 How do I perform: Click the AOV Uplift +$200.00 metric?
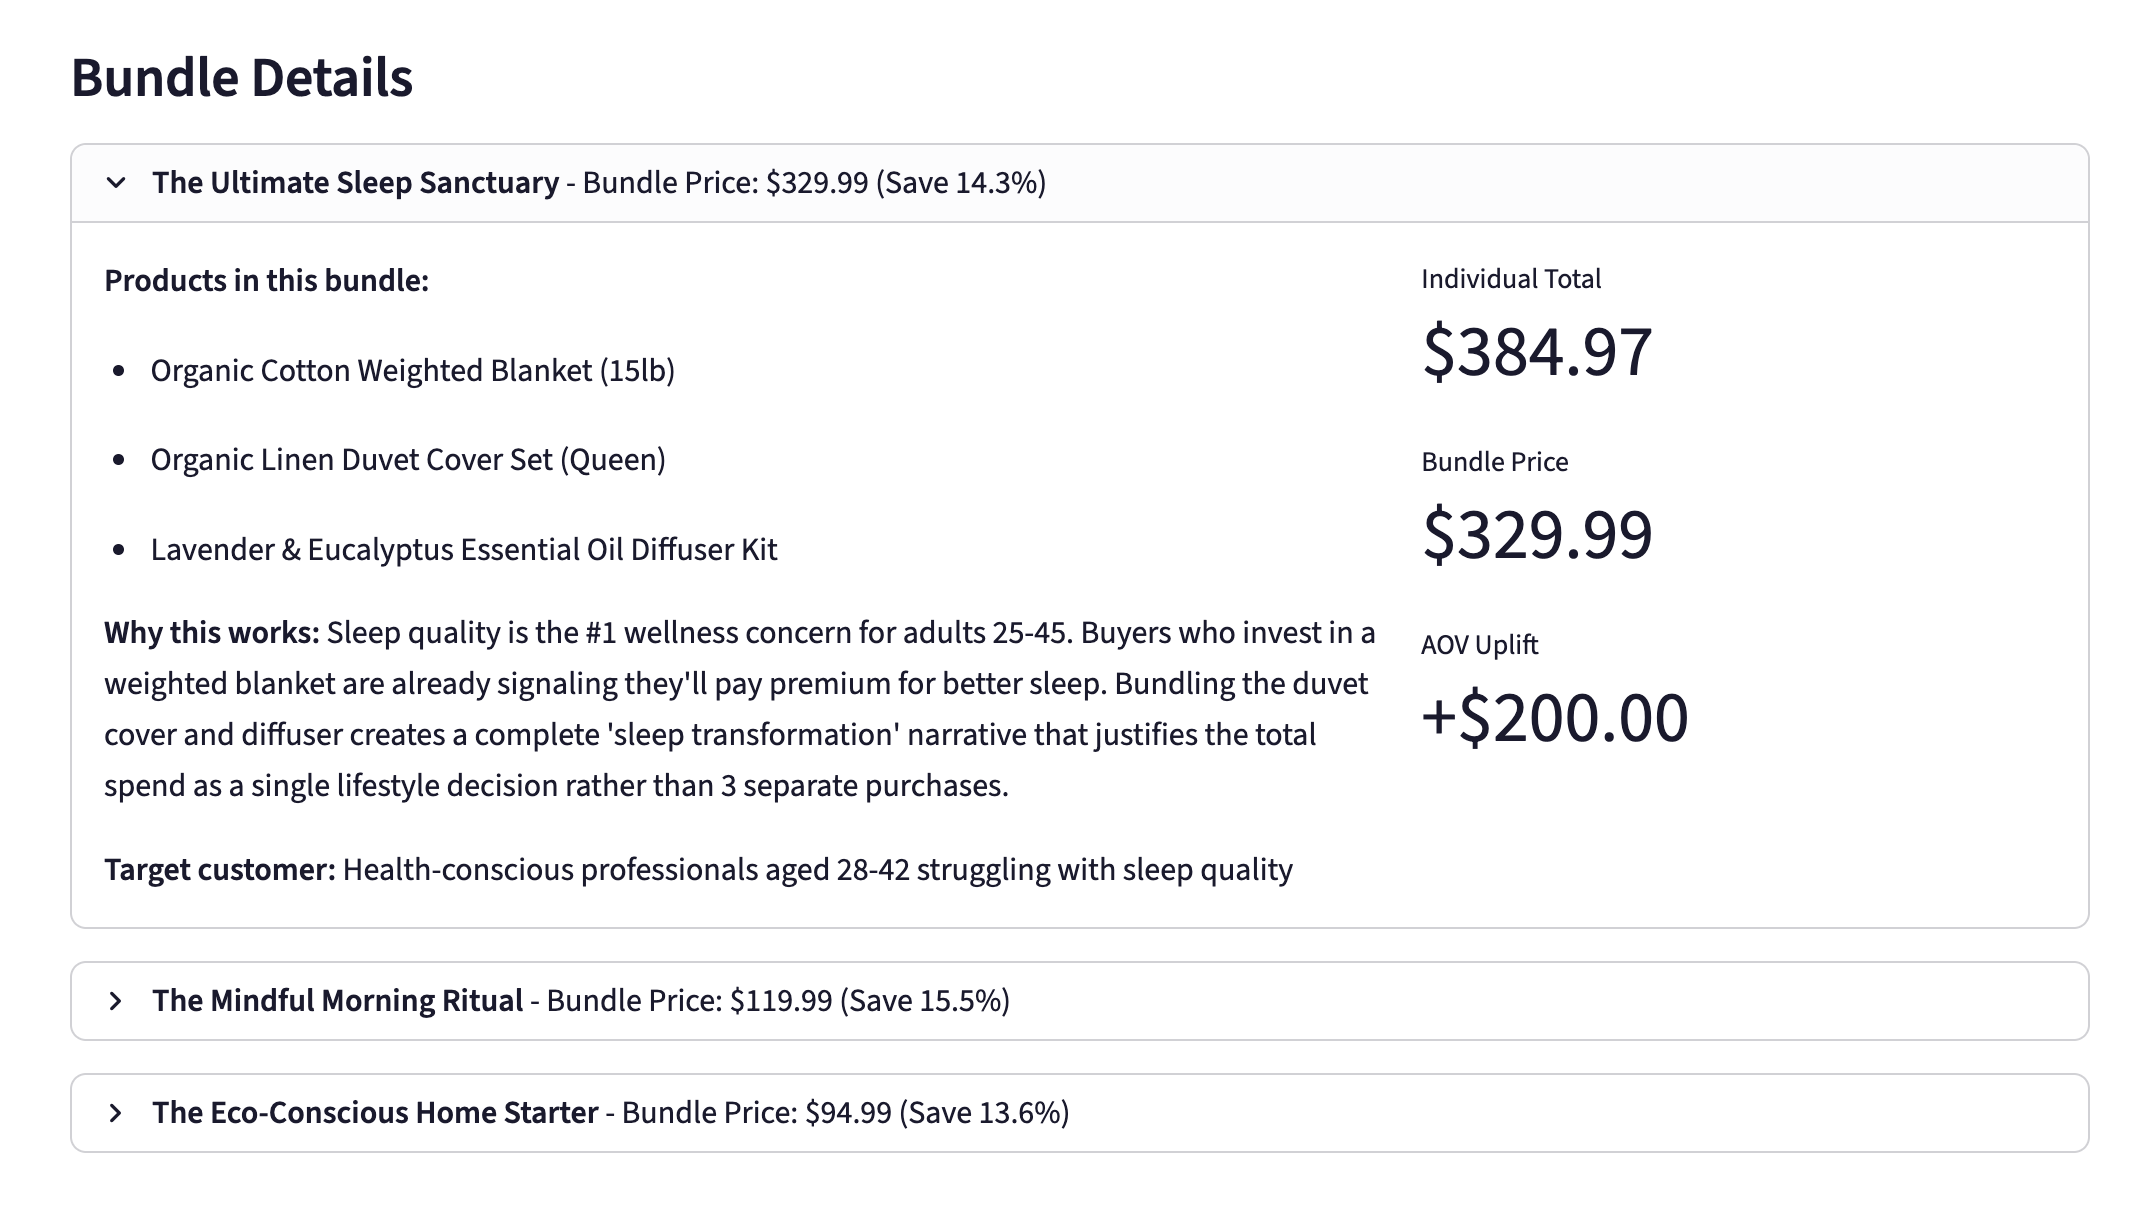pos(1555,718)
